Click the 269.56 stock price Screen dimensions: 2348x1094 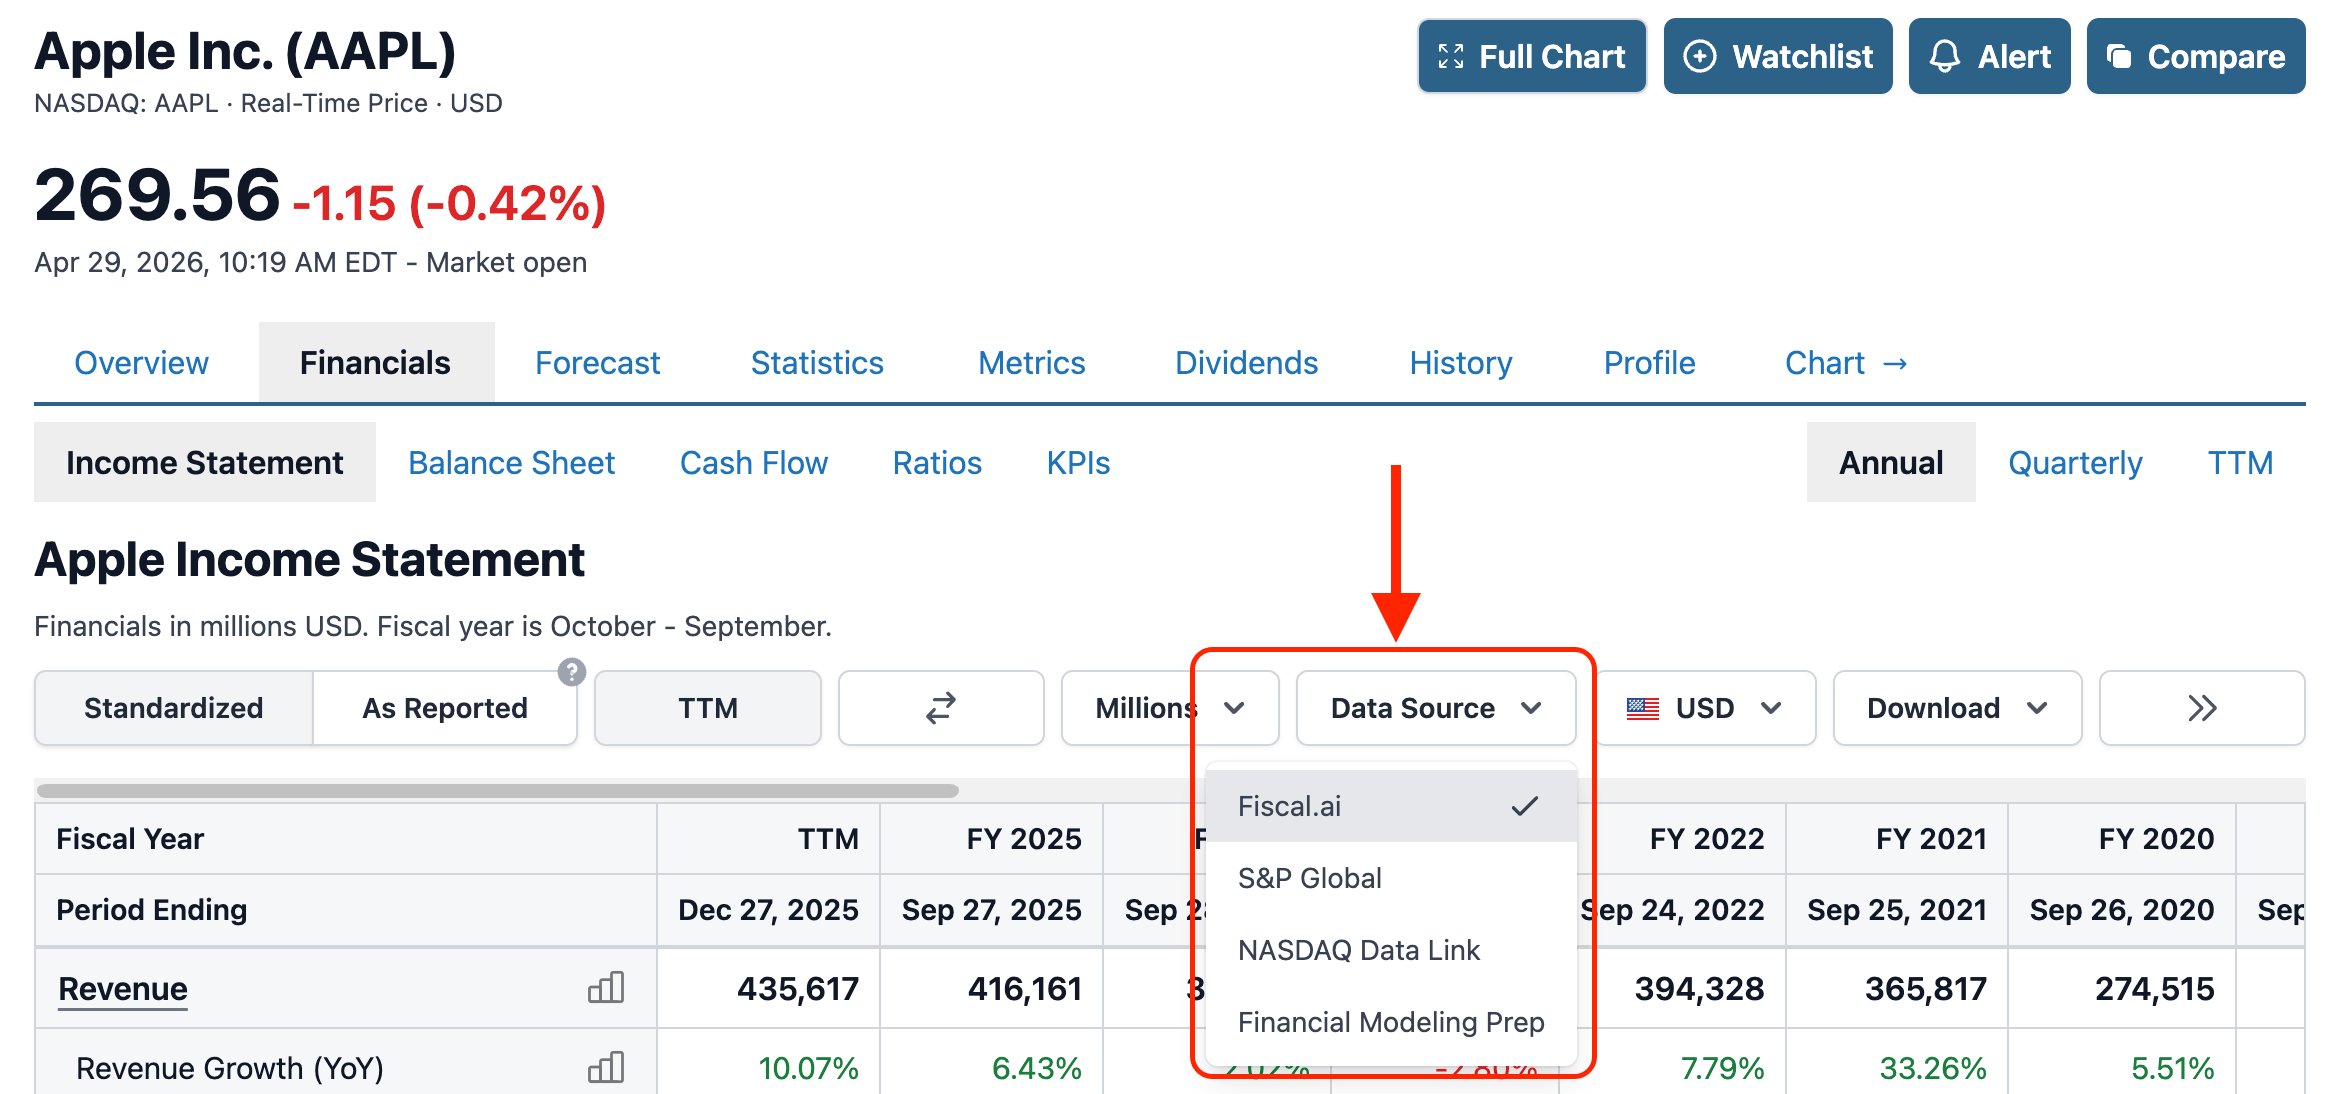[157, 195]
